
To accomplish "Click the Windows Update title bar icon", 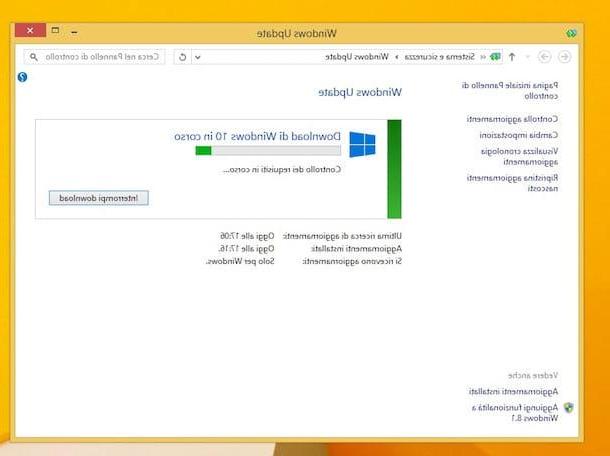I will coord(571,33).
